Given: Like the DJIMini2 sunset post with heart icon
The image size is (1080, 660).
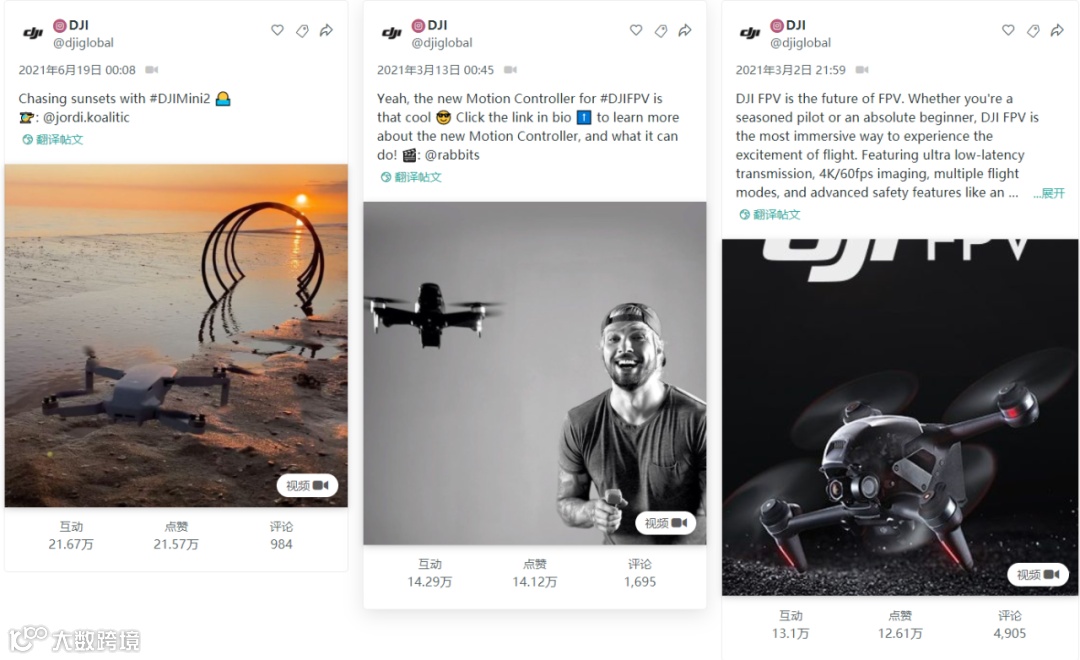Looking at the screenshot, I should (x=277, y=30).
